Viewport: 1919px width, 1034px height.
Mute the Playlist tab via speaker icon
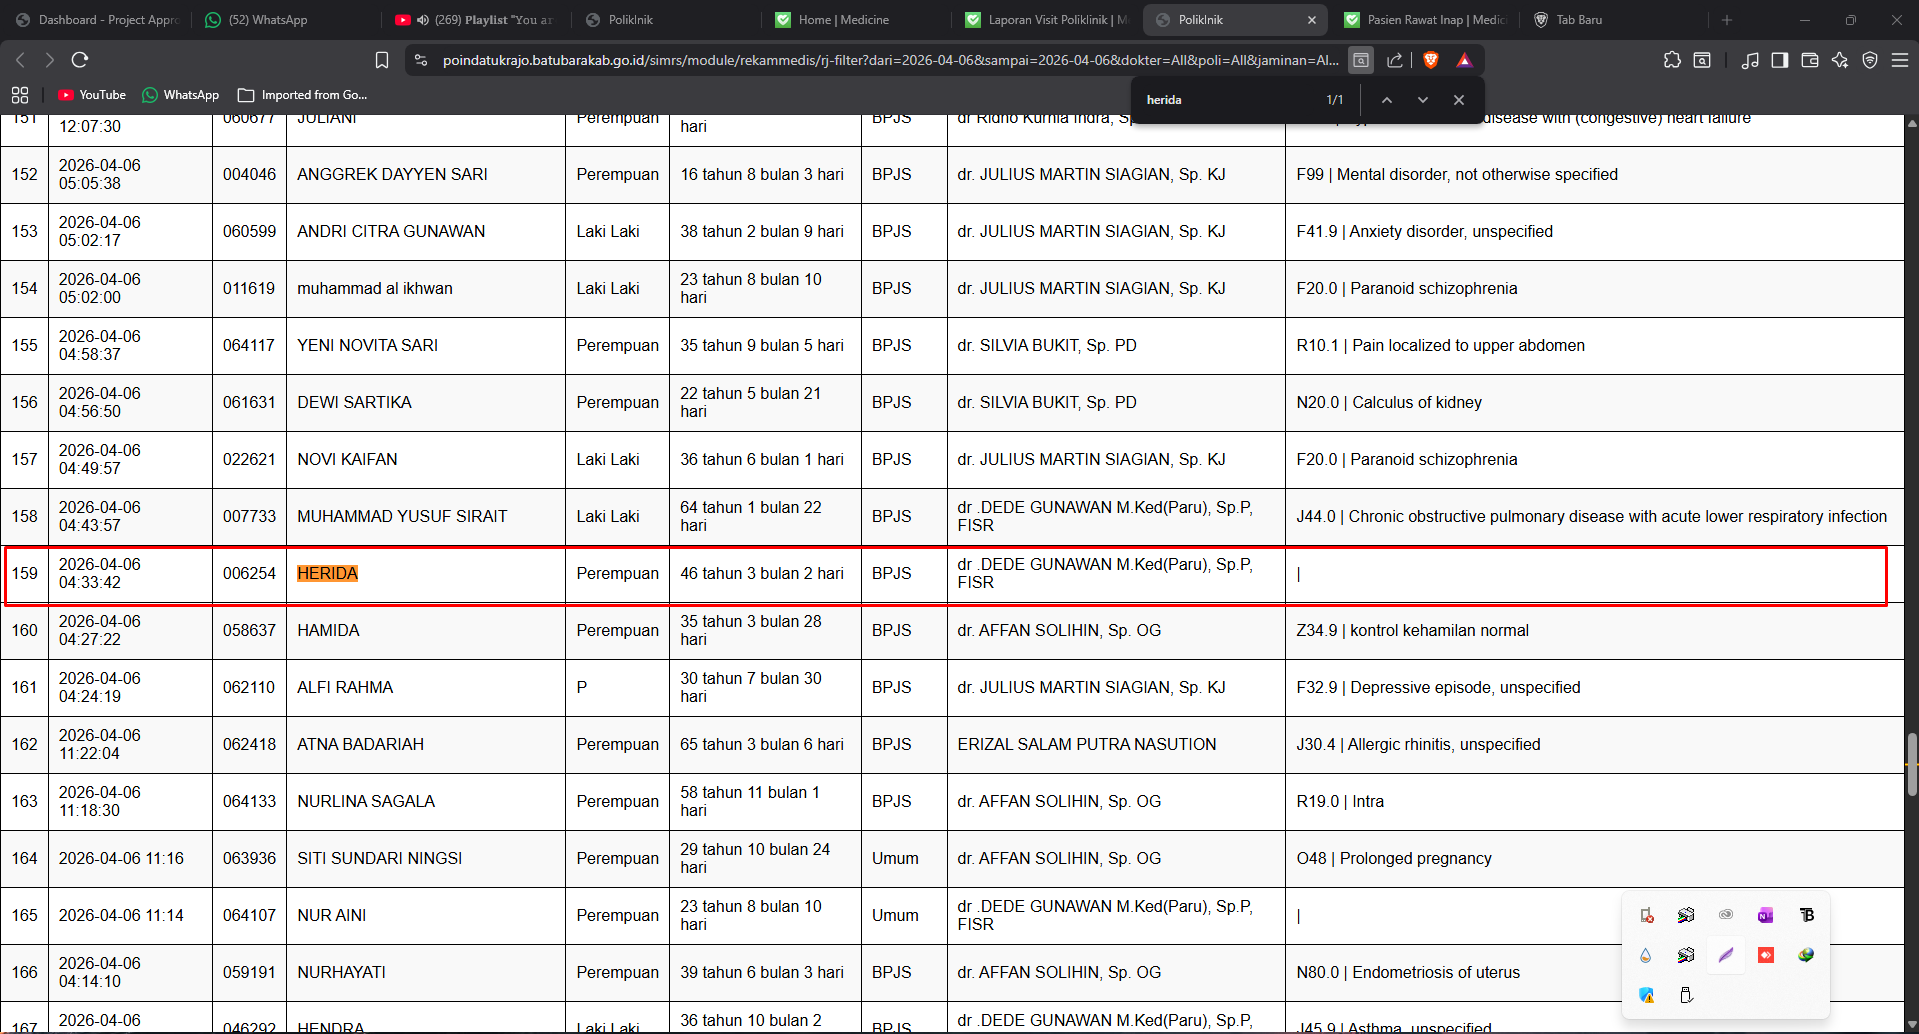422,20
